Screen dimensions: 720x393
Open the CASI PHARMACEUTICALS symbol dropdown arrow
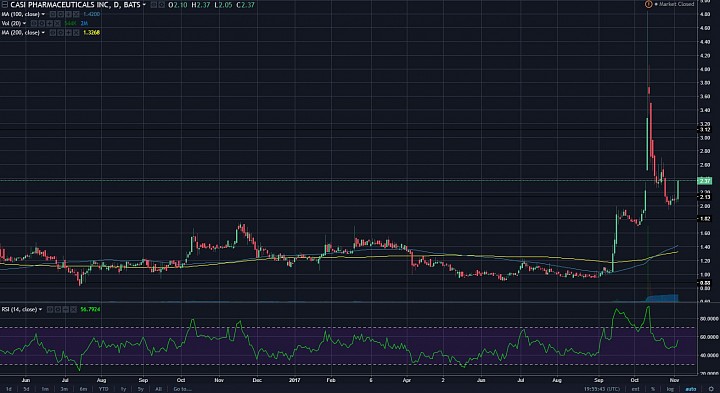(x=144, y=5)
